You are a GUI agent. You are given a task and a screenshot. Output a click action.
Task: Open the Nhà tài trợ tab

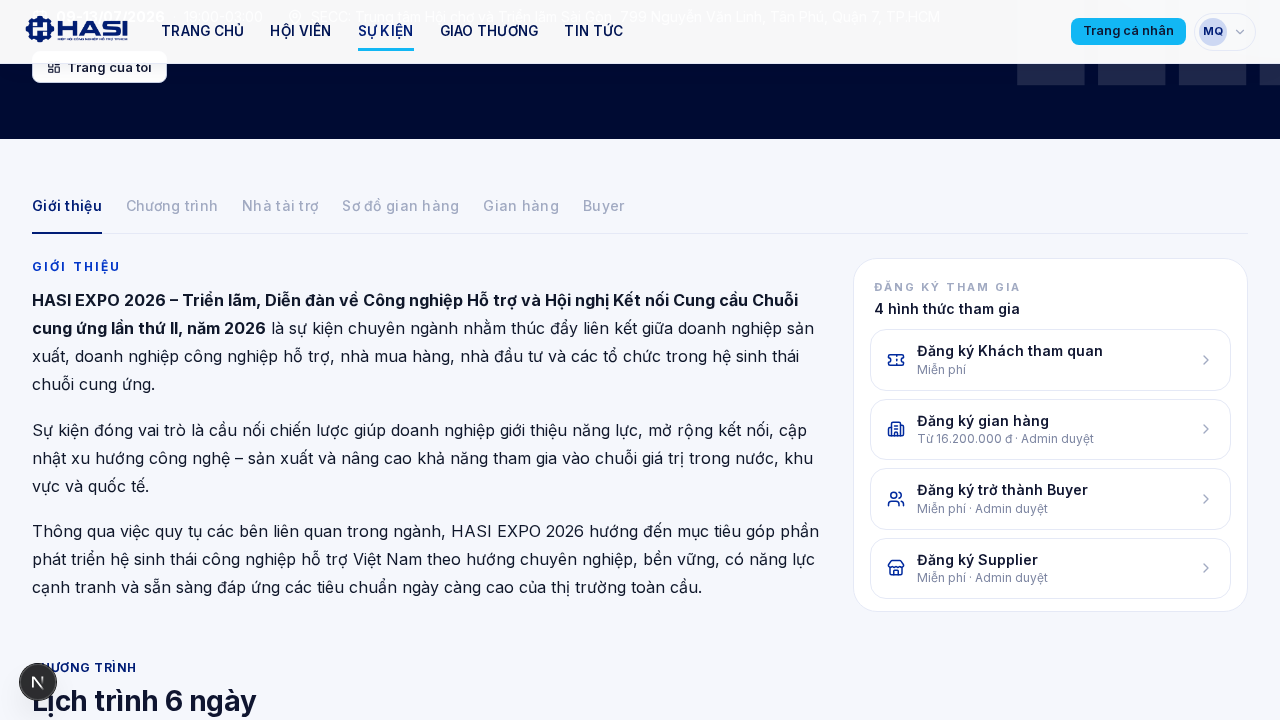pyautogui.click(x=280, y=206)
